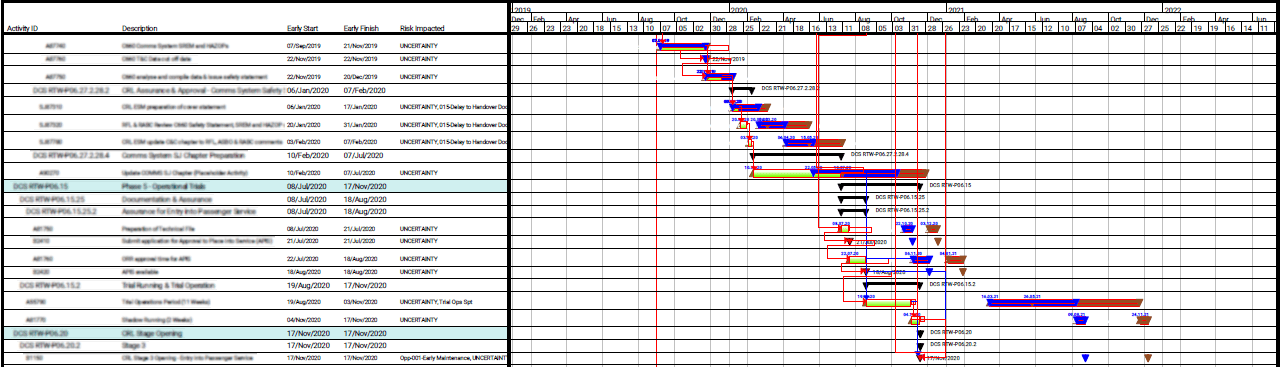Click the Comms System SJ Chapter Preparation row

click(254, 155)
